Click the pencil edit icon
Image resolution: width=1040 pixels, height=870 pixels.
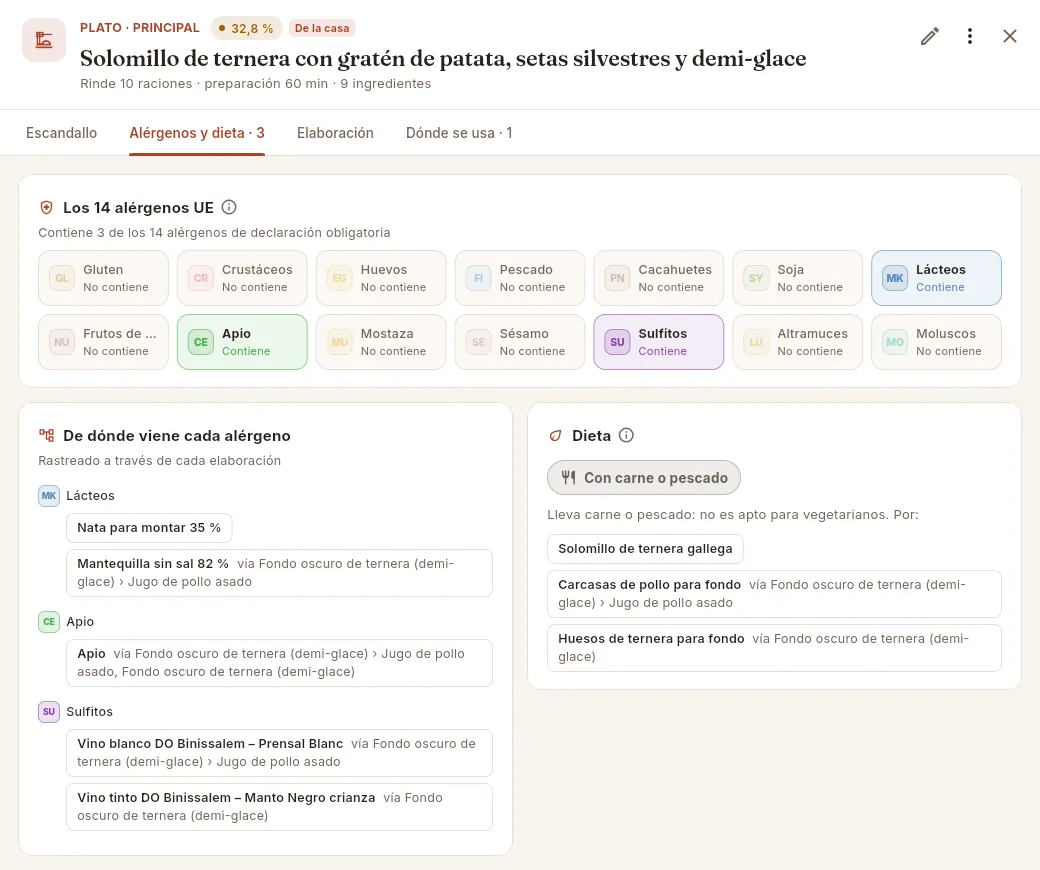[x=930, y=36]
